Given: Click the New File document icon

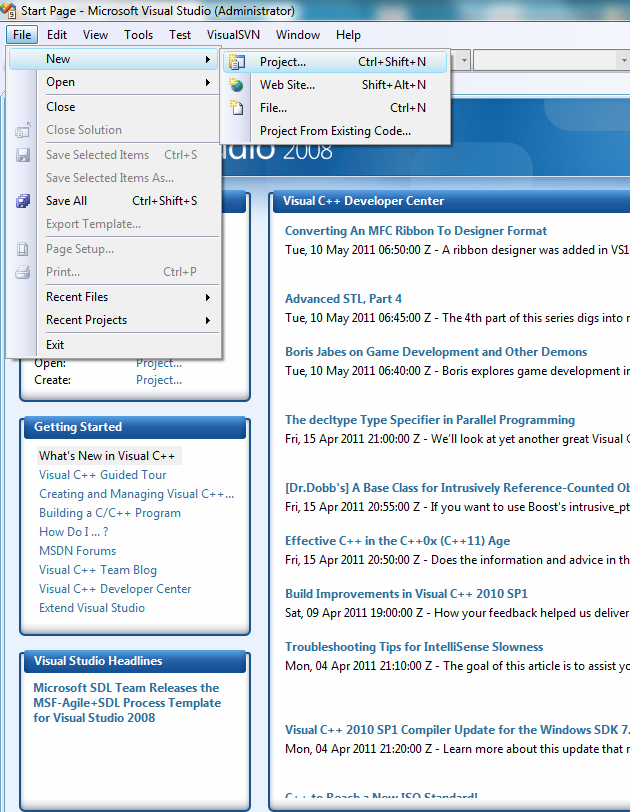Looking at the screenshot, I should coord(237,108).
